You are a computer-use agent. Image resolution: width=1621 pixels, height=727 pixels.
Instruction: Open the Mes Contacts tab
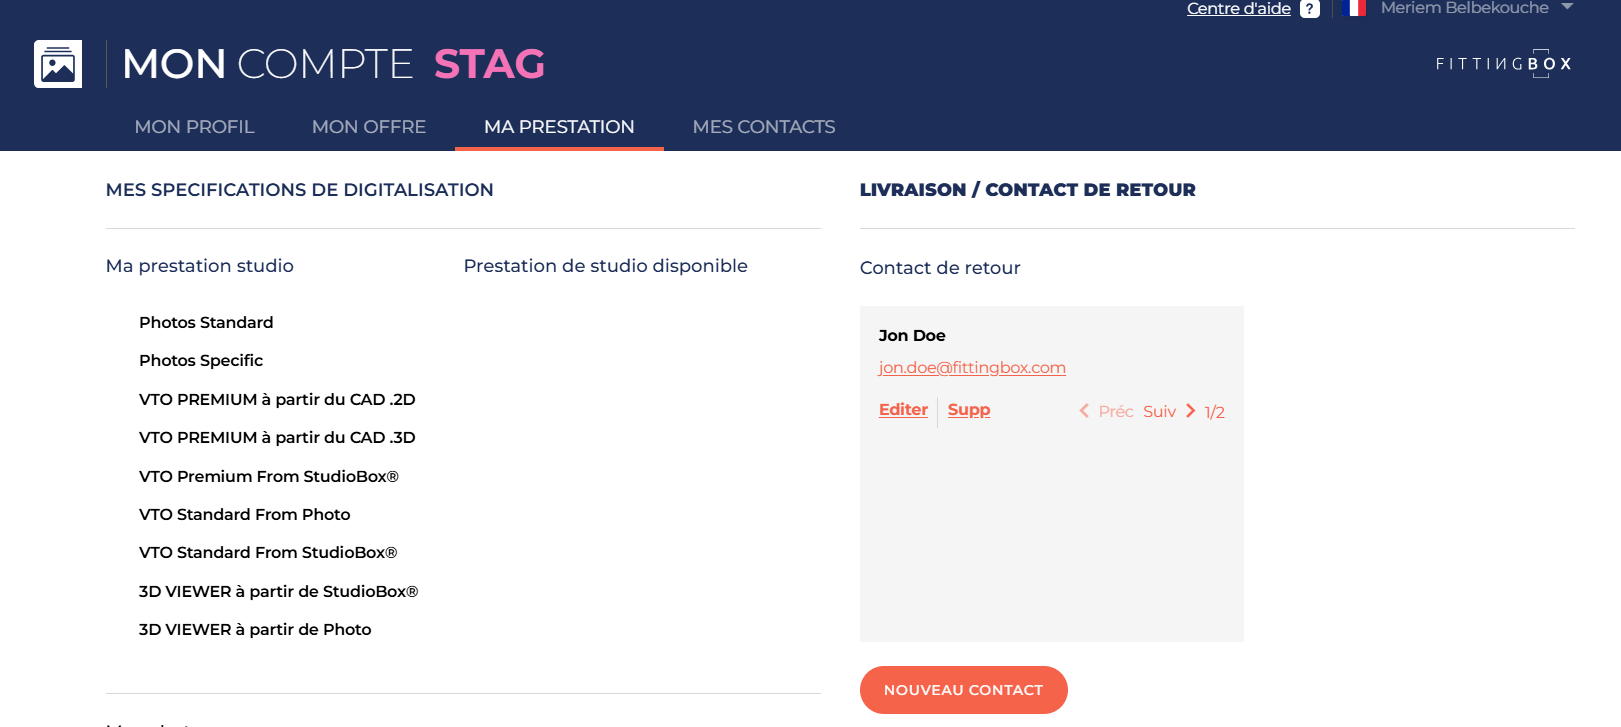[x=764, y=127]
